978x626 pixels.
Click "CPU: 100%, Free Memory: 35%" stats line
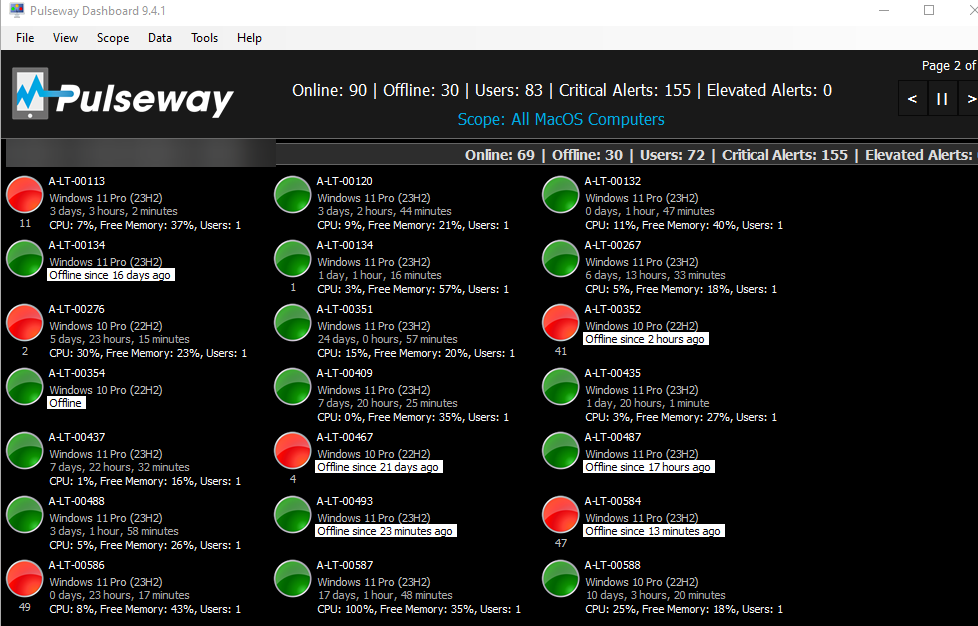tap(419, 609)
